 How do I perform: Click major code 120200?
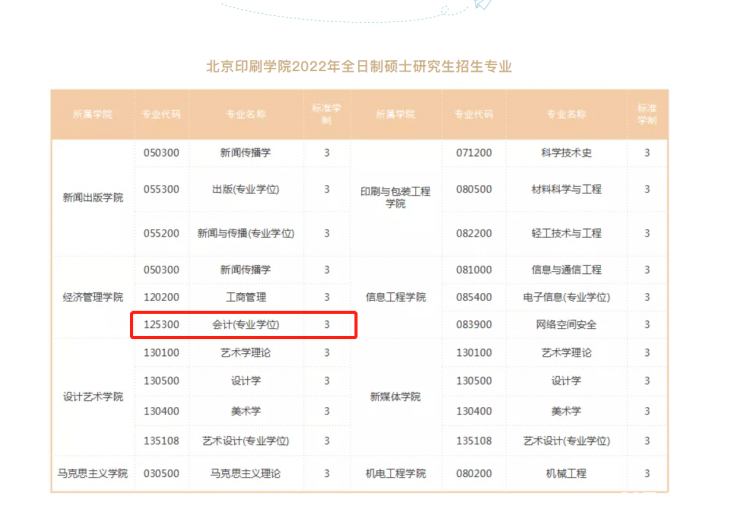tap(162, 297)
